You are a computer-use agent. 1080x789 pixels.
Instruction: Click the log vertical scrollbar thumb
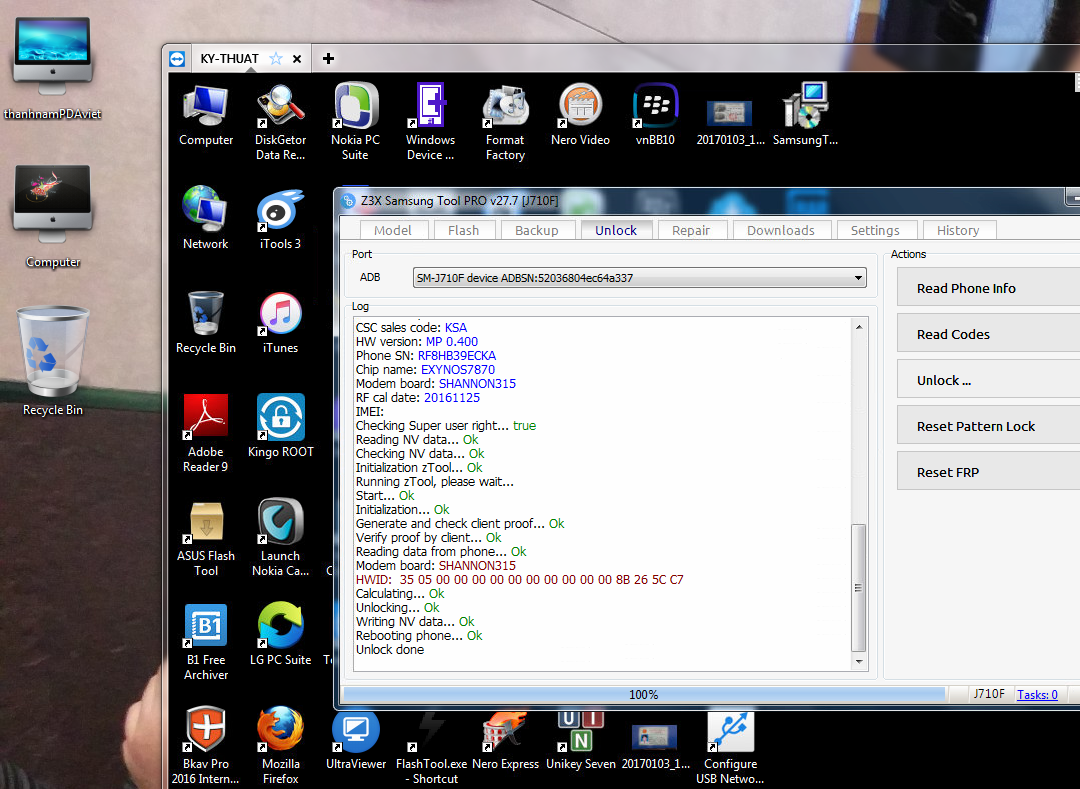[859, 587]
